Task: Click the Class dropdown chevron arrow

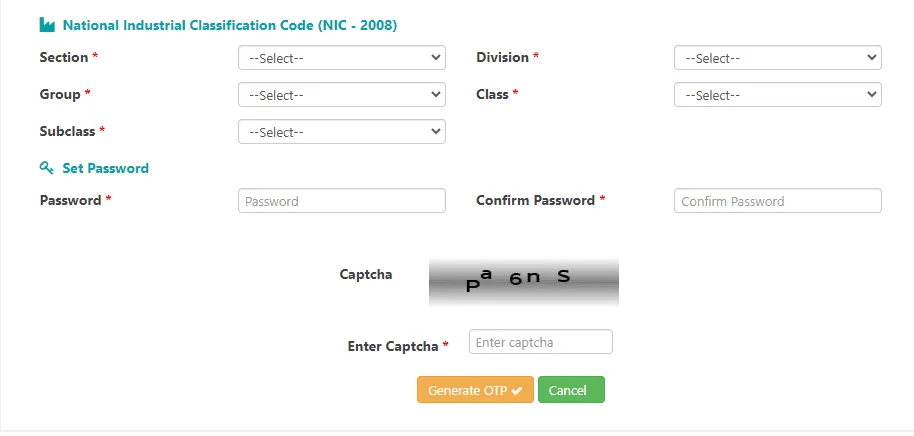Action: click(x=871, y=94)
